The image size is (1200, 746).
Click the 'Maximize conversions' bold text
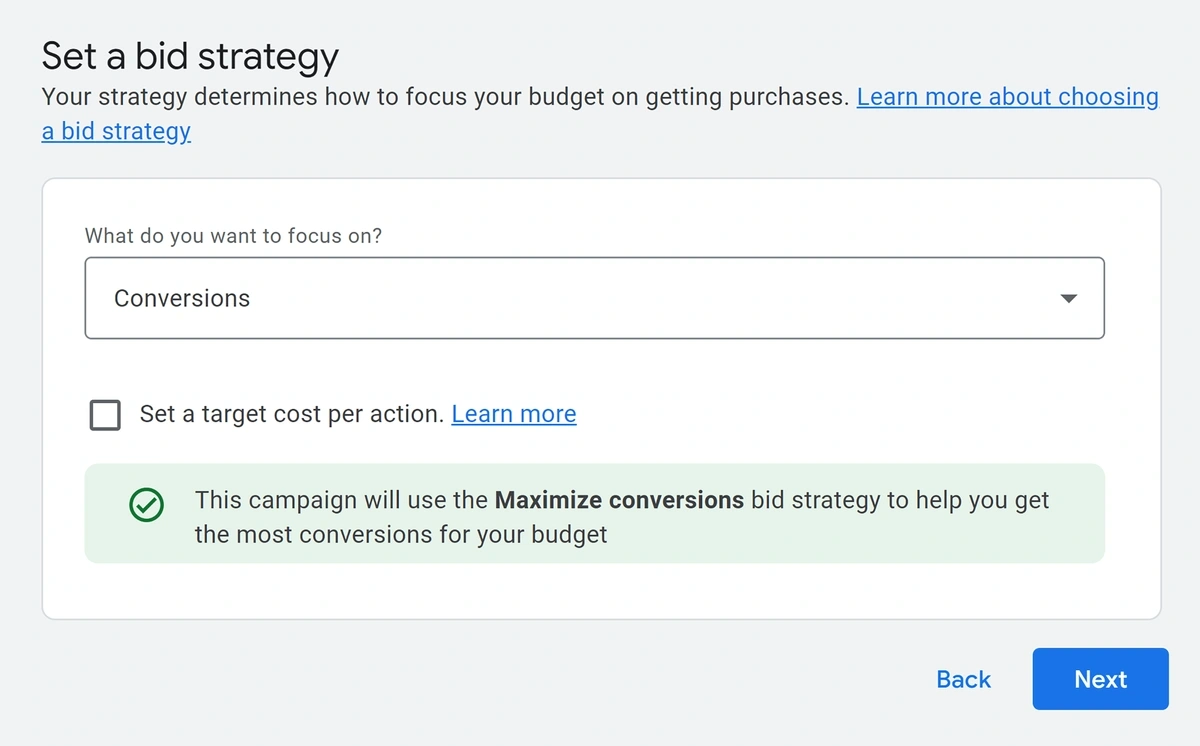[619, 500]
